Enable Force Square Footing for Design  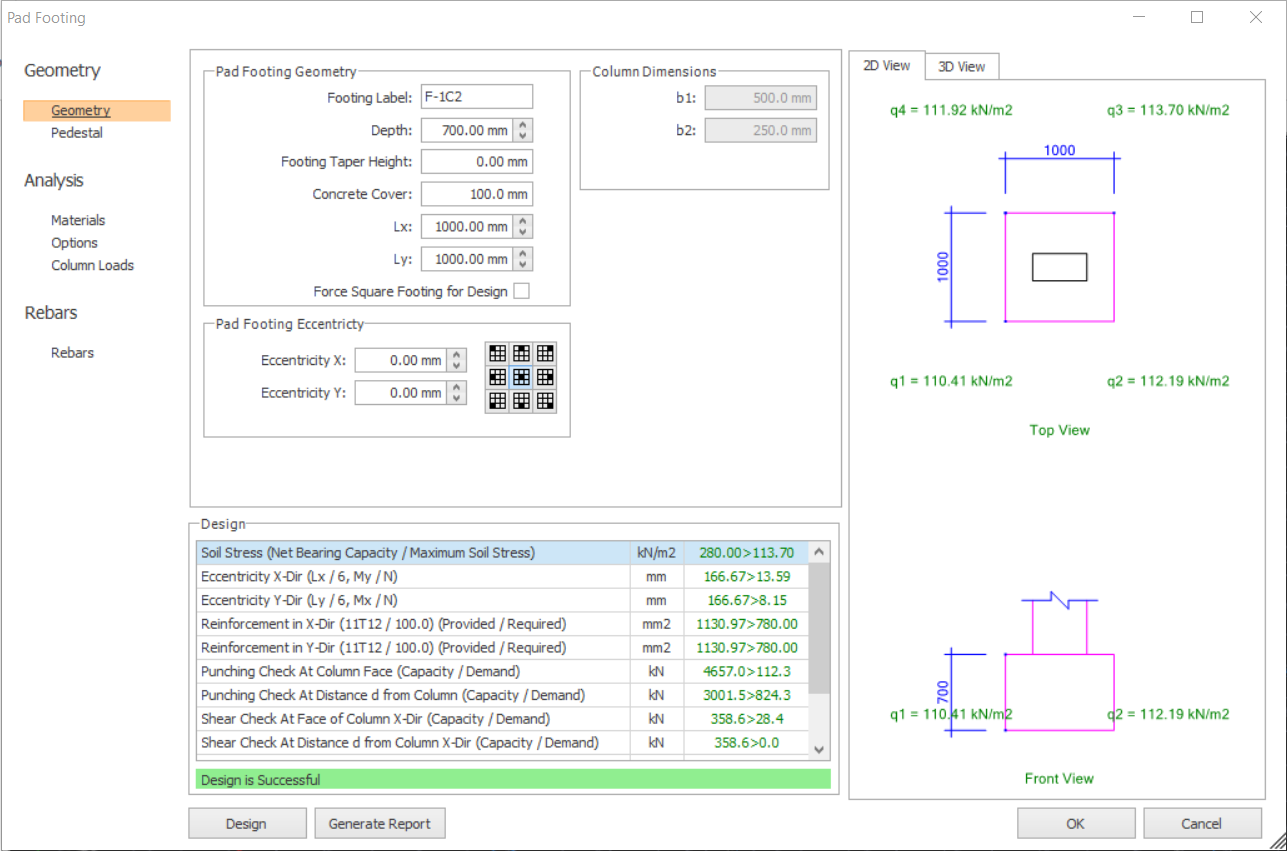tap(521, 292)
